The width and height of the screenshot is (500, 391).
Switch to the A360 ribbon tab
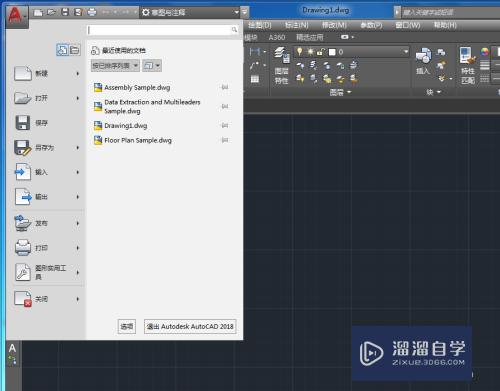277,37
